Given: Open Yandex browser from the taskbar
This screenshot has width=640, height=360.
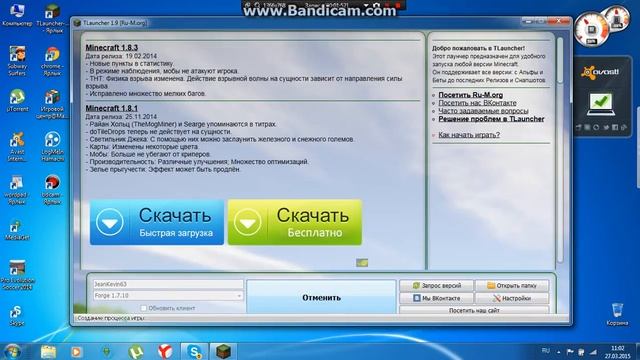Looking at the screenshot, I should [x=165, y=351].
